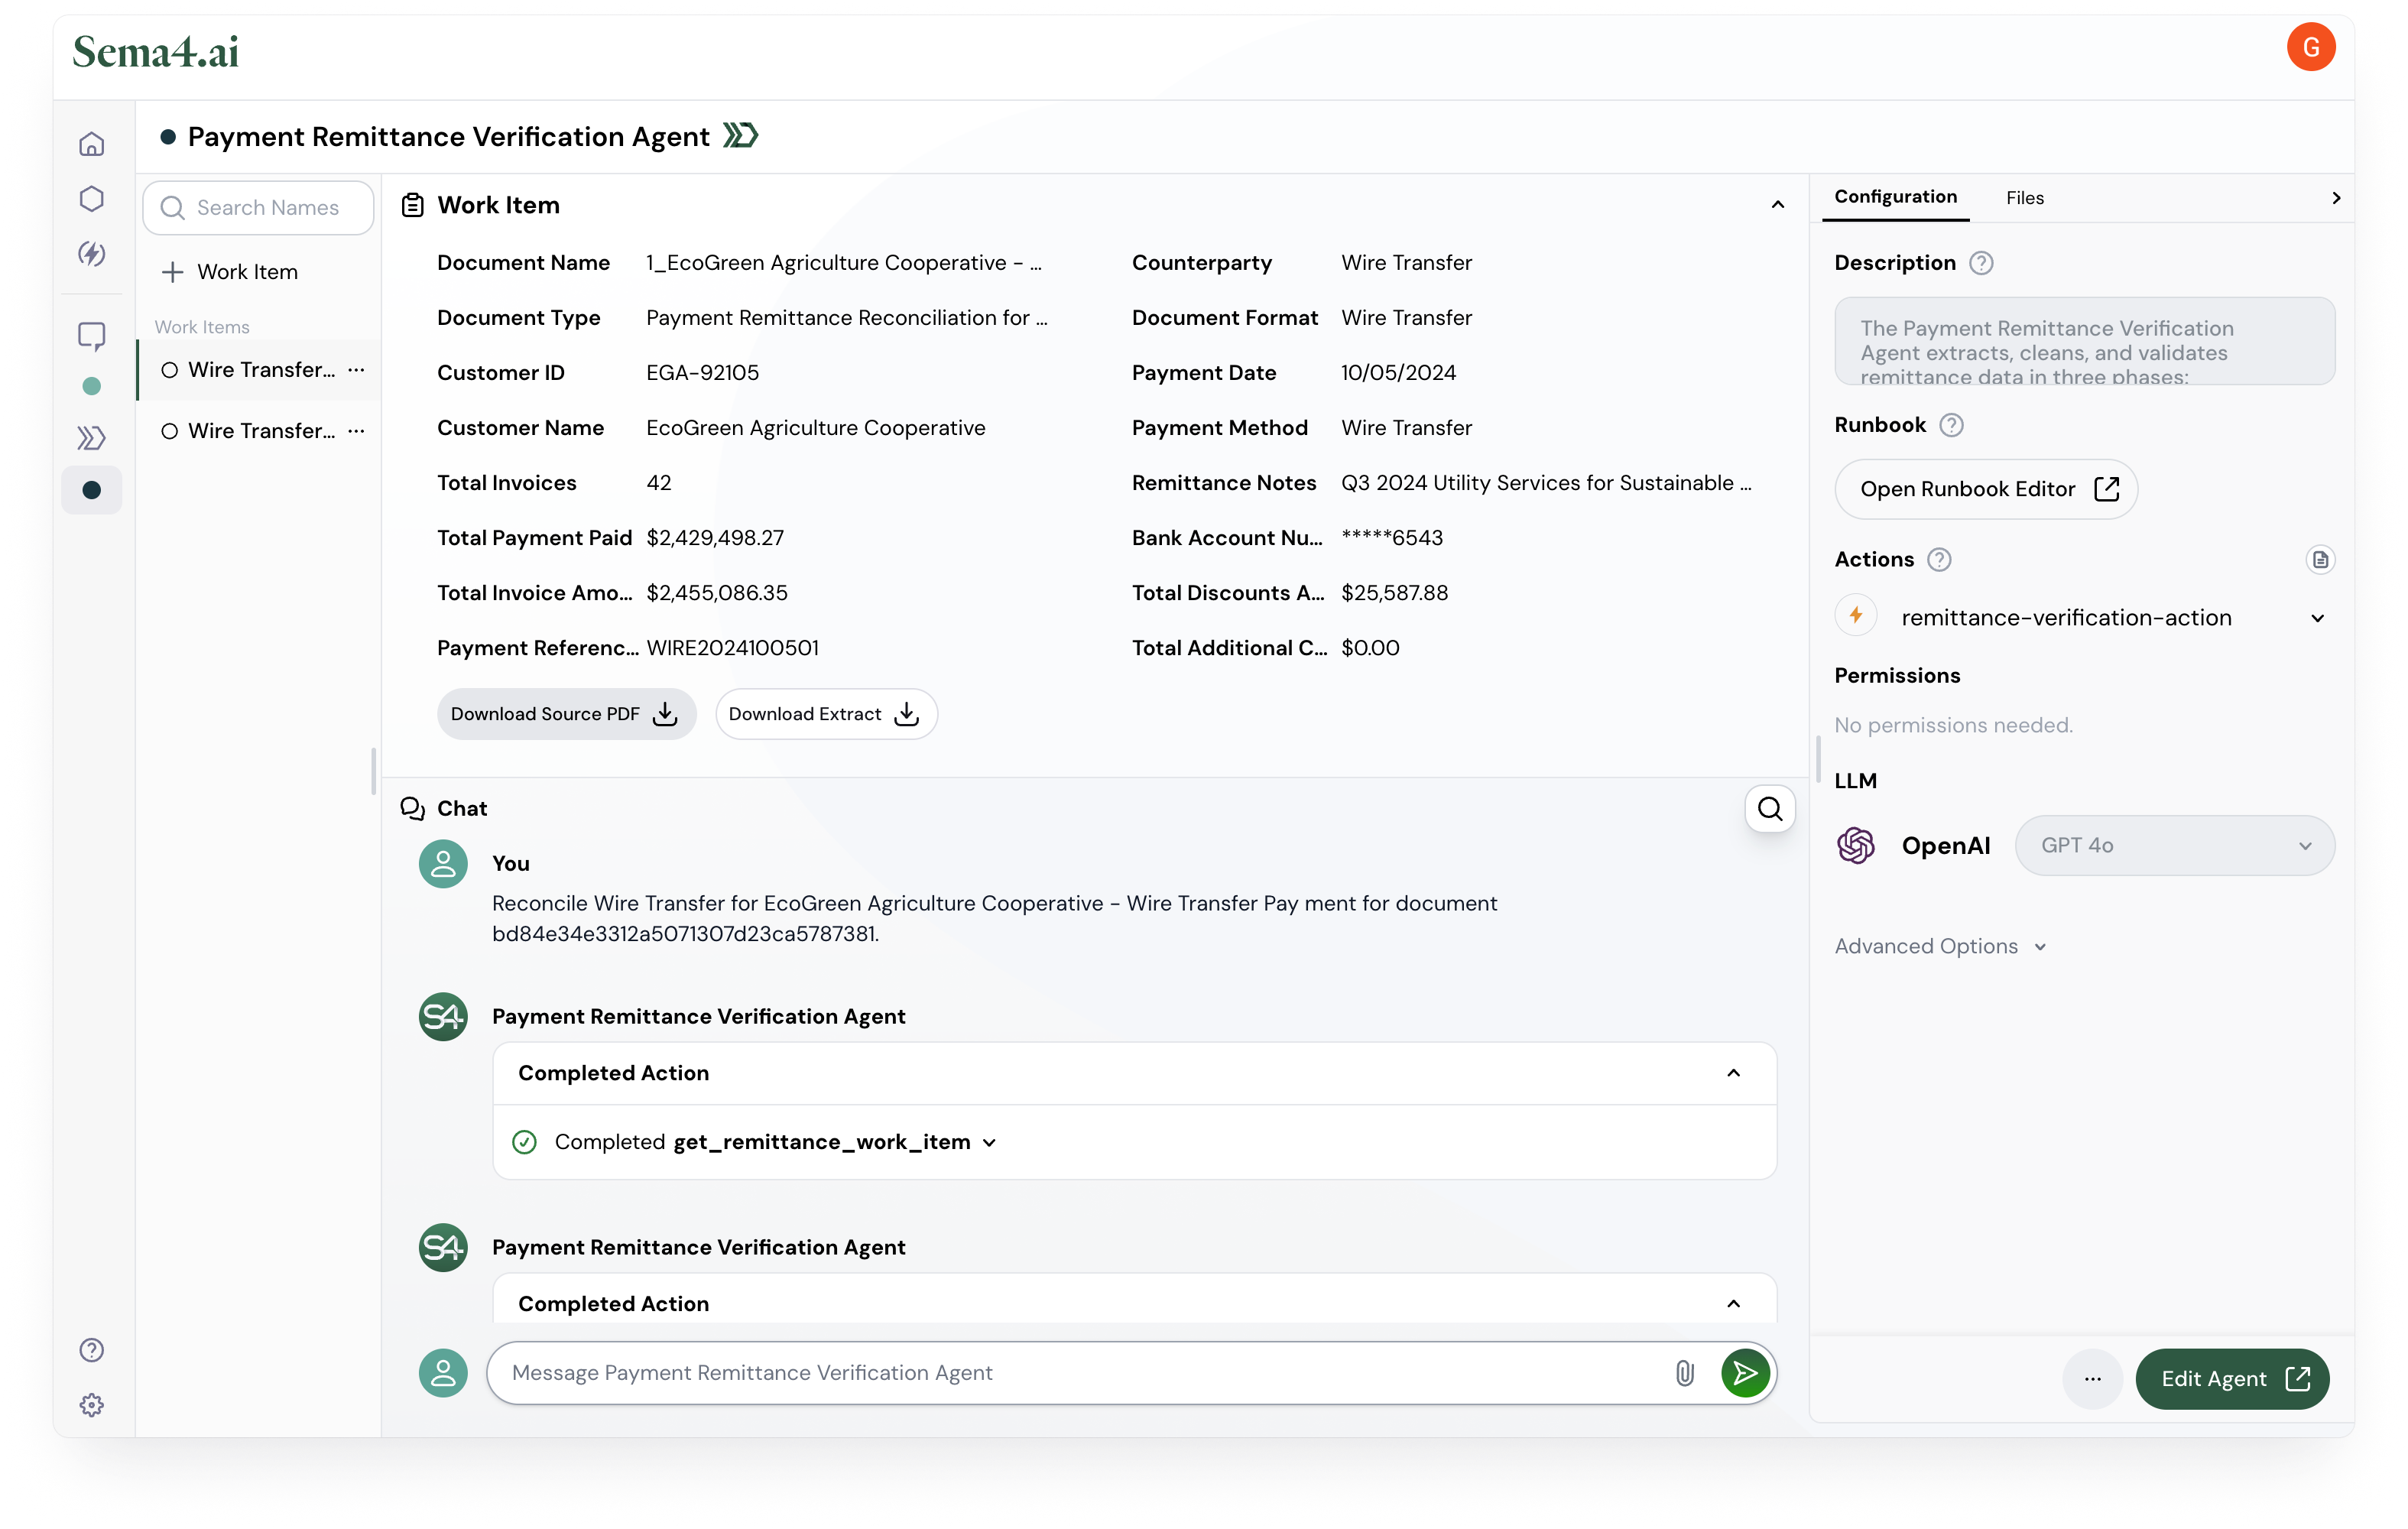Click the chevrons icon beside agent title
Image resolution: width=2408 pixels, height=1529 pixels.
tap(740, 135)
